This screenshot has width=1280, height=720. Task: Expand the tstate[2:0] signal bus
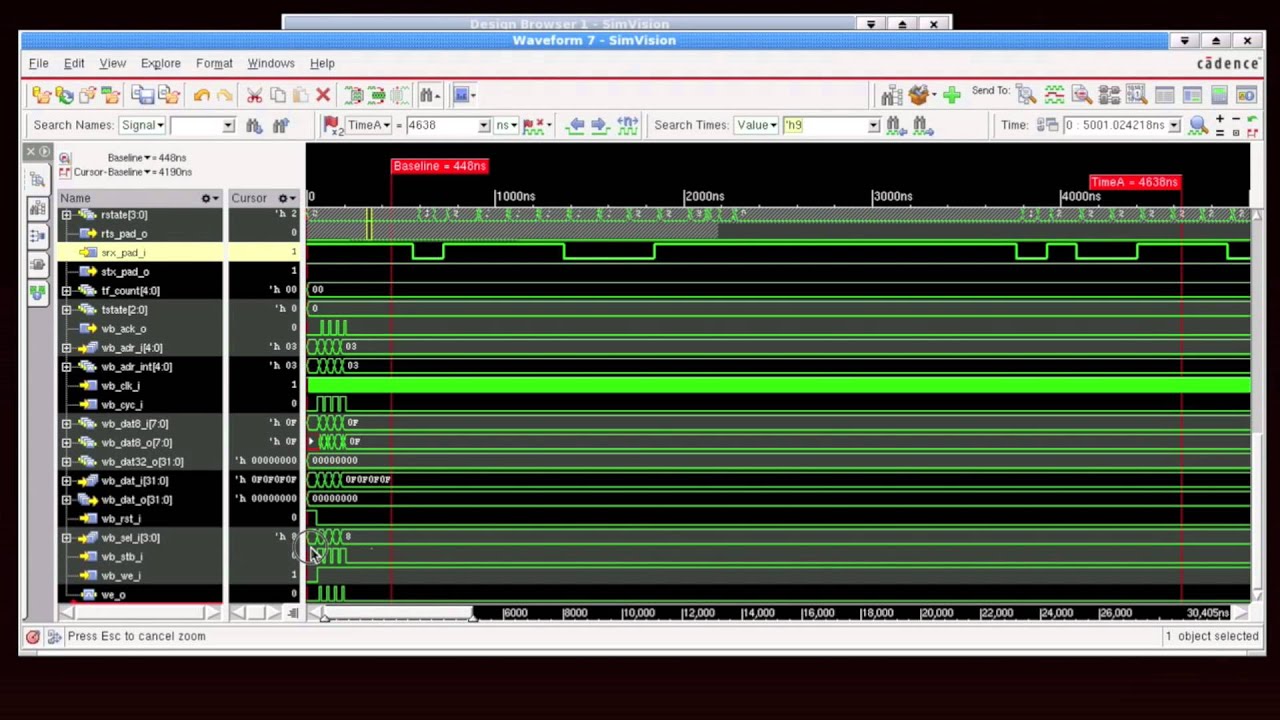[67, 310]
